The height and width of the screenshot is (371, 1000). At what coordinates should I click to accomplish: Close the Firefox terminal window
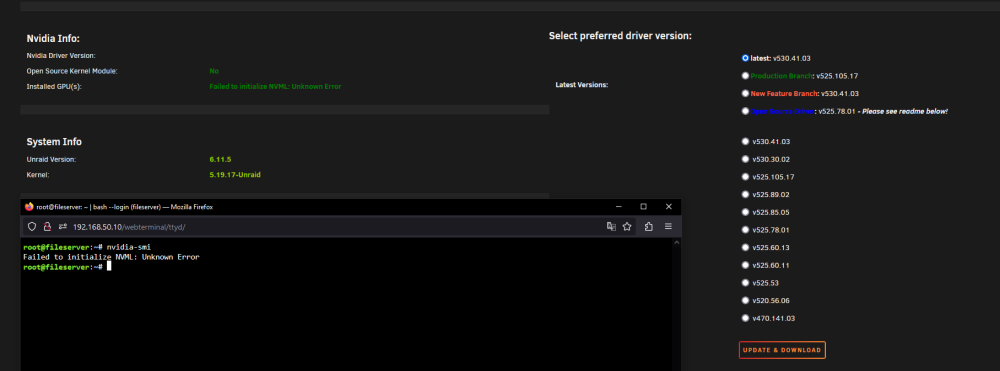tap(668, 207)
